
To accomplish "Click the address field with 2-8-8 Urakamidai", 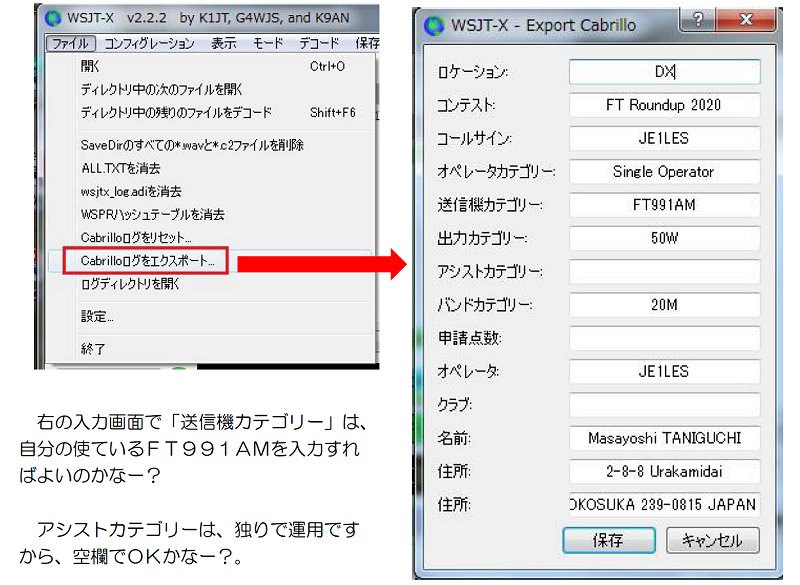I will pyautogui.click(x=664, y=471).
